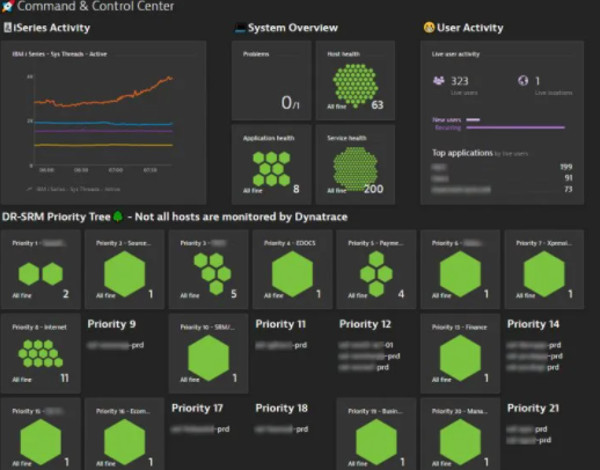The height and width of the screenshot is (470, 600).
Task: Click the Command & Control Center title
Action: (95, 6)
